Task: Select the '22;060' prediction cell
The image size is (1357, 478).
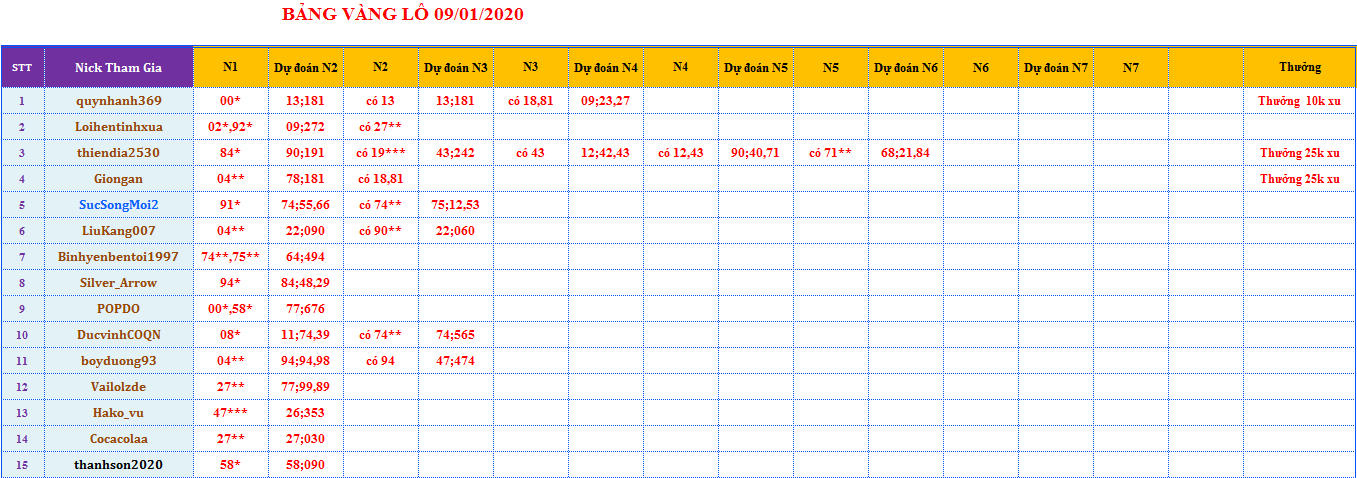Action: click(456, 231)
